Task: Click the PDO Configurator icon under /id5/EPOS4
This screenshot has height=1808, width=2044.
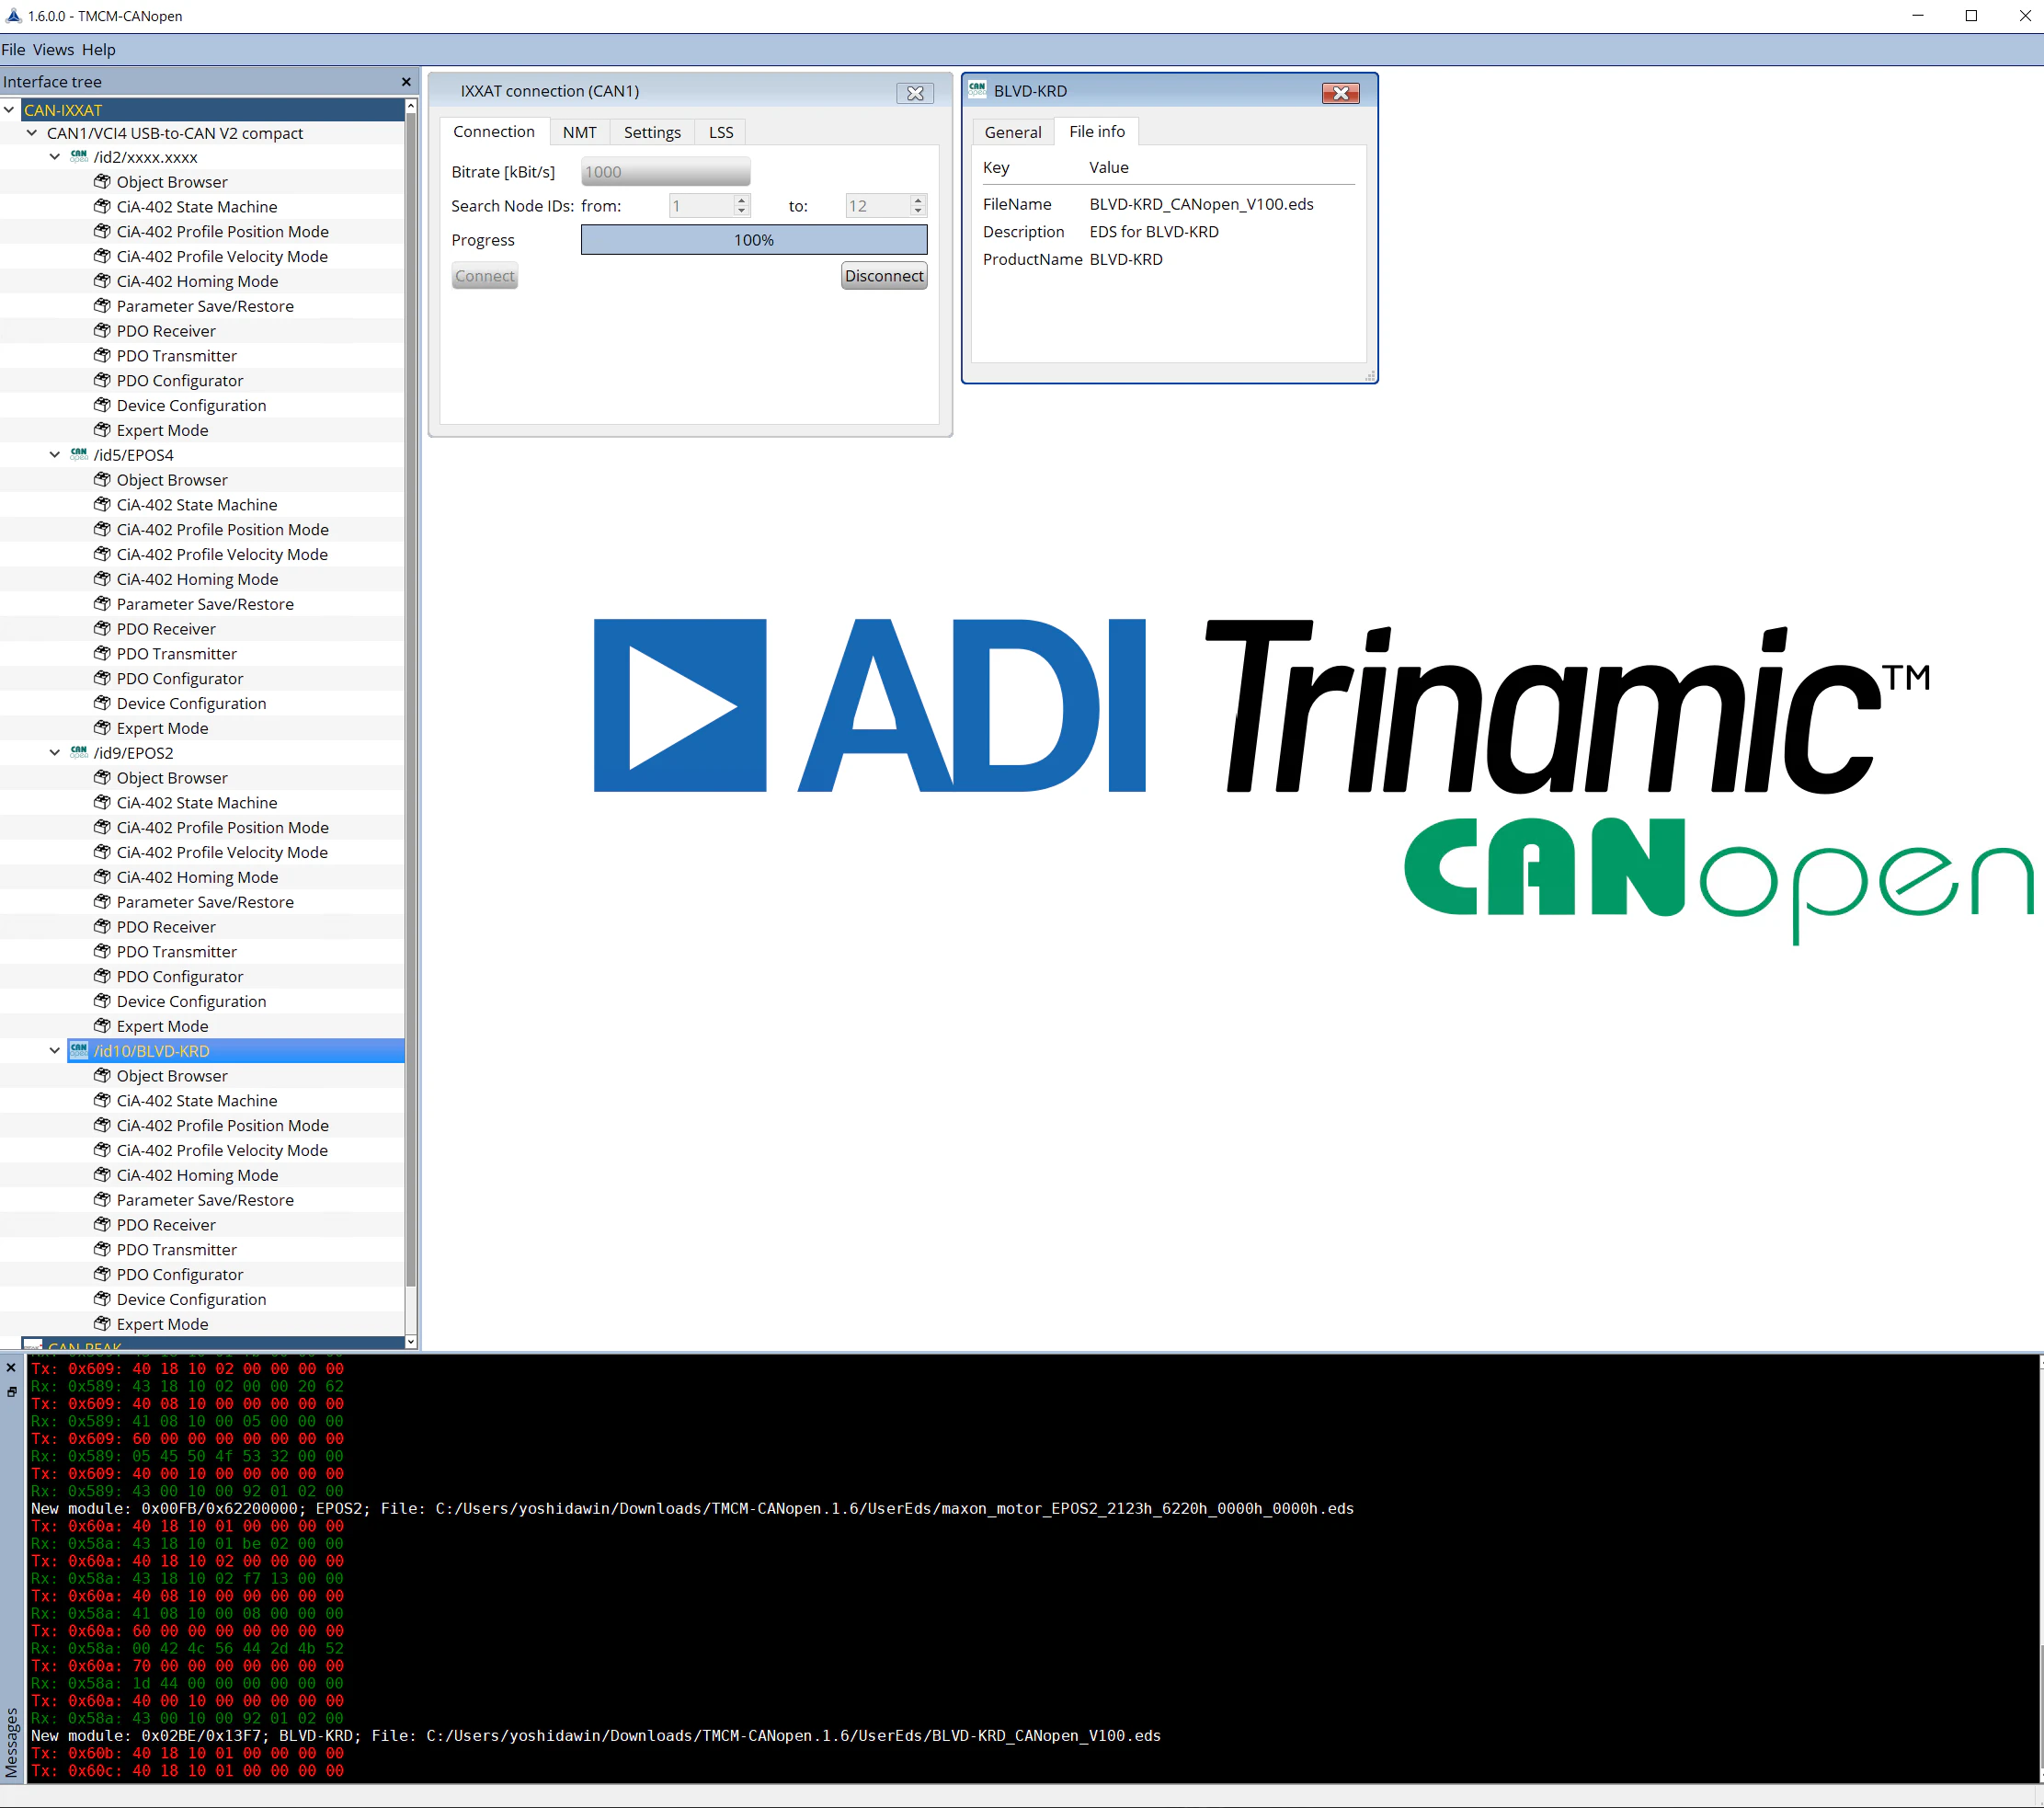Action: pos(102,678)
